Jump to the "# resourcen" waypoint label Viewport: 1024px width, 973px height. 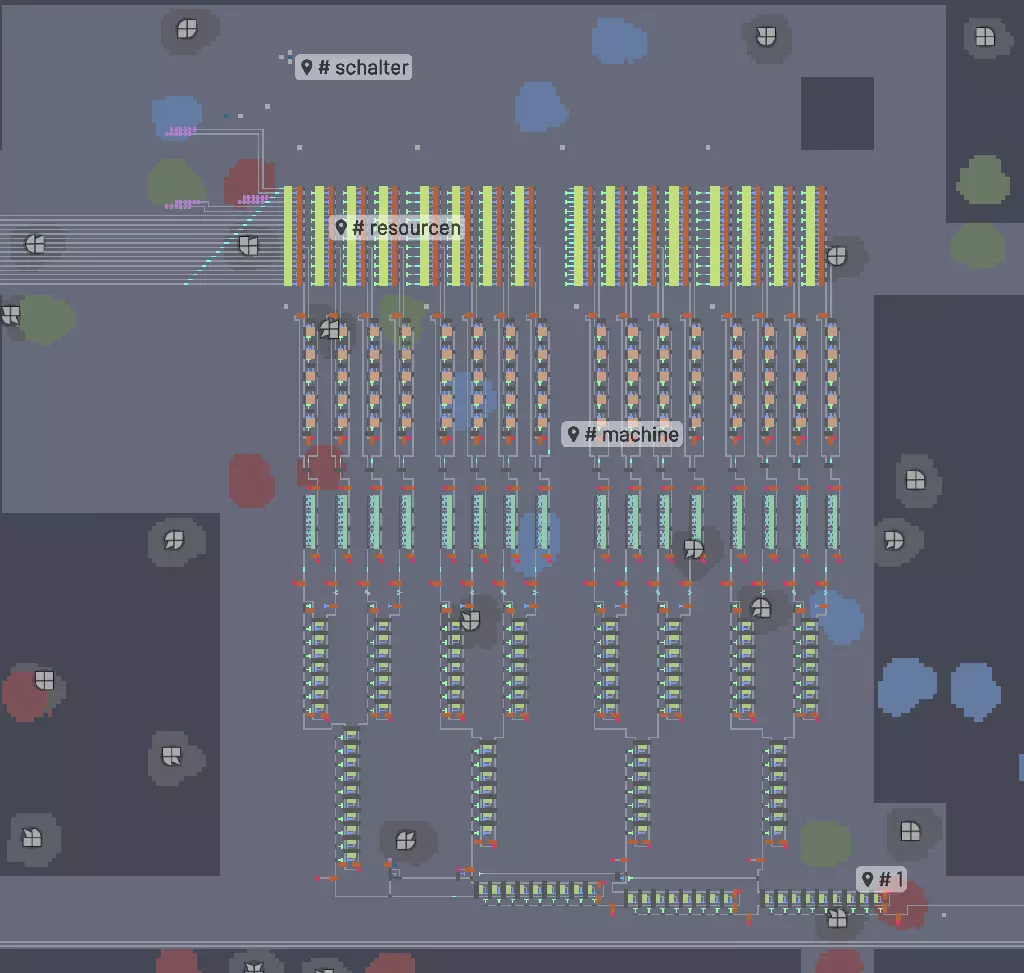point(397,228)
